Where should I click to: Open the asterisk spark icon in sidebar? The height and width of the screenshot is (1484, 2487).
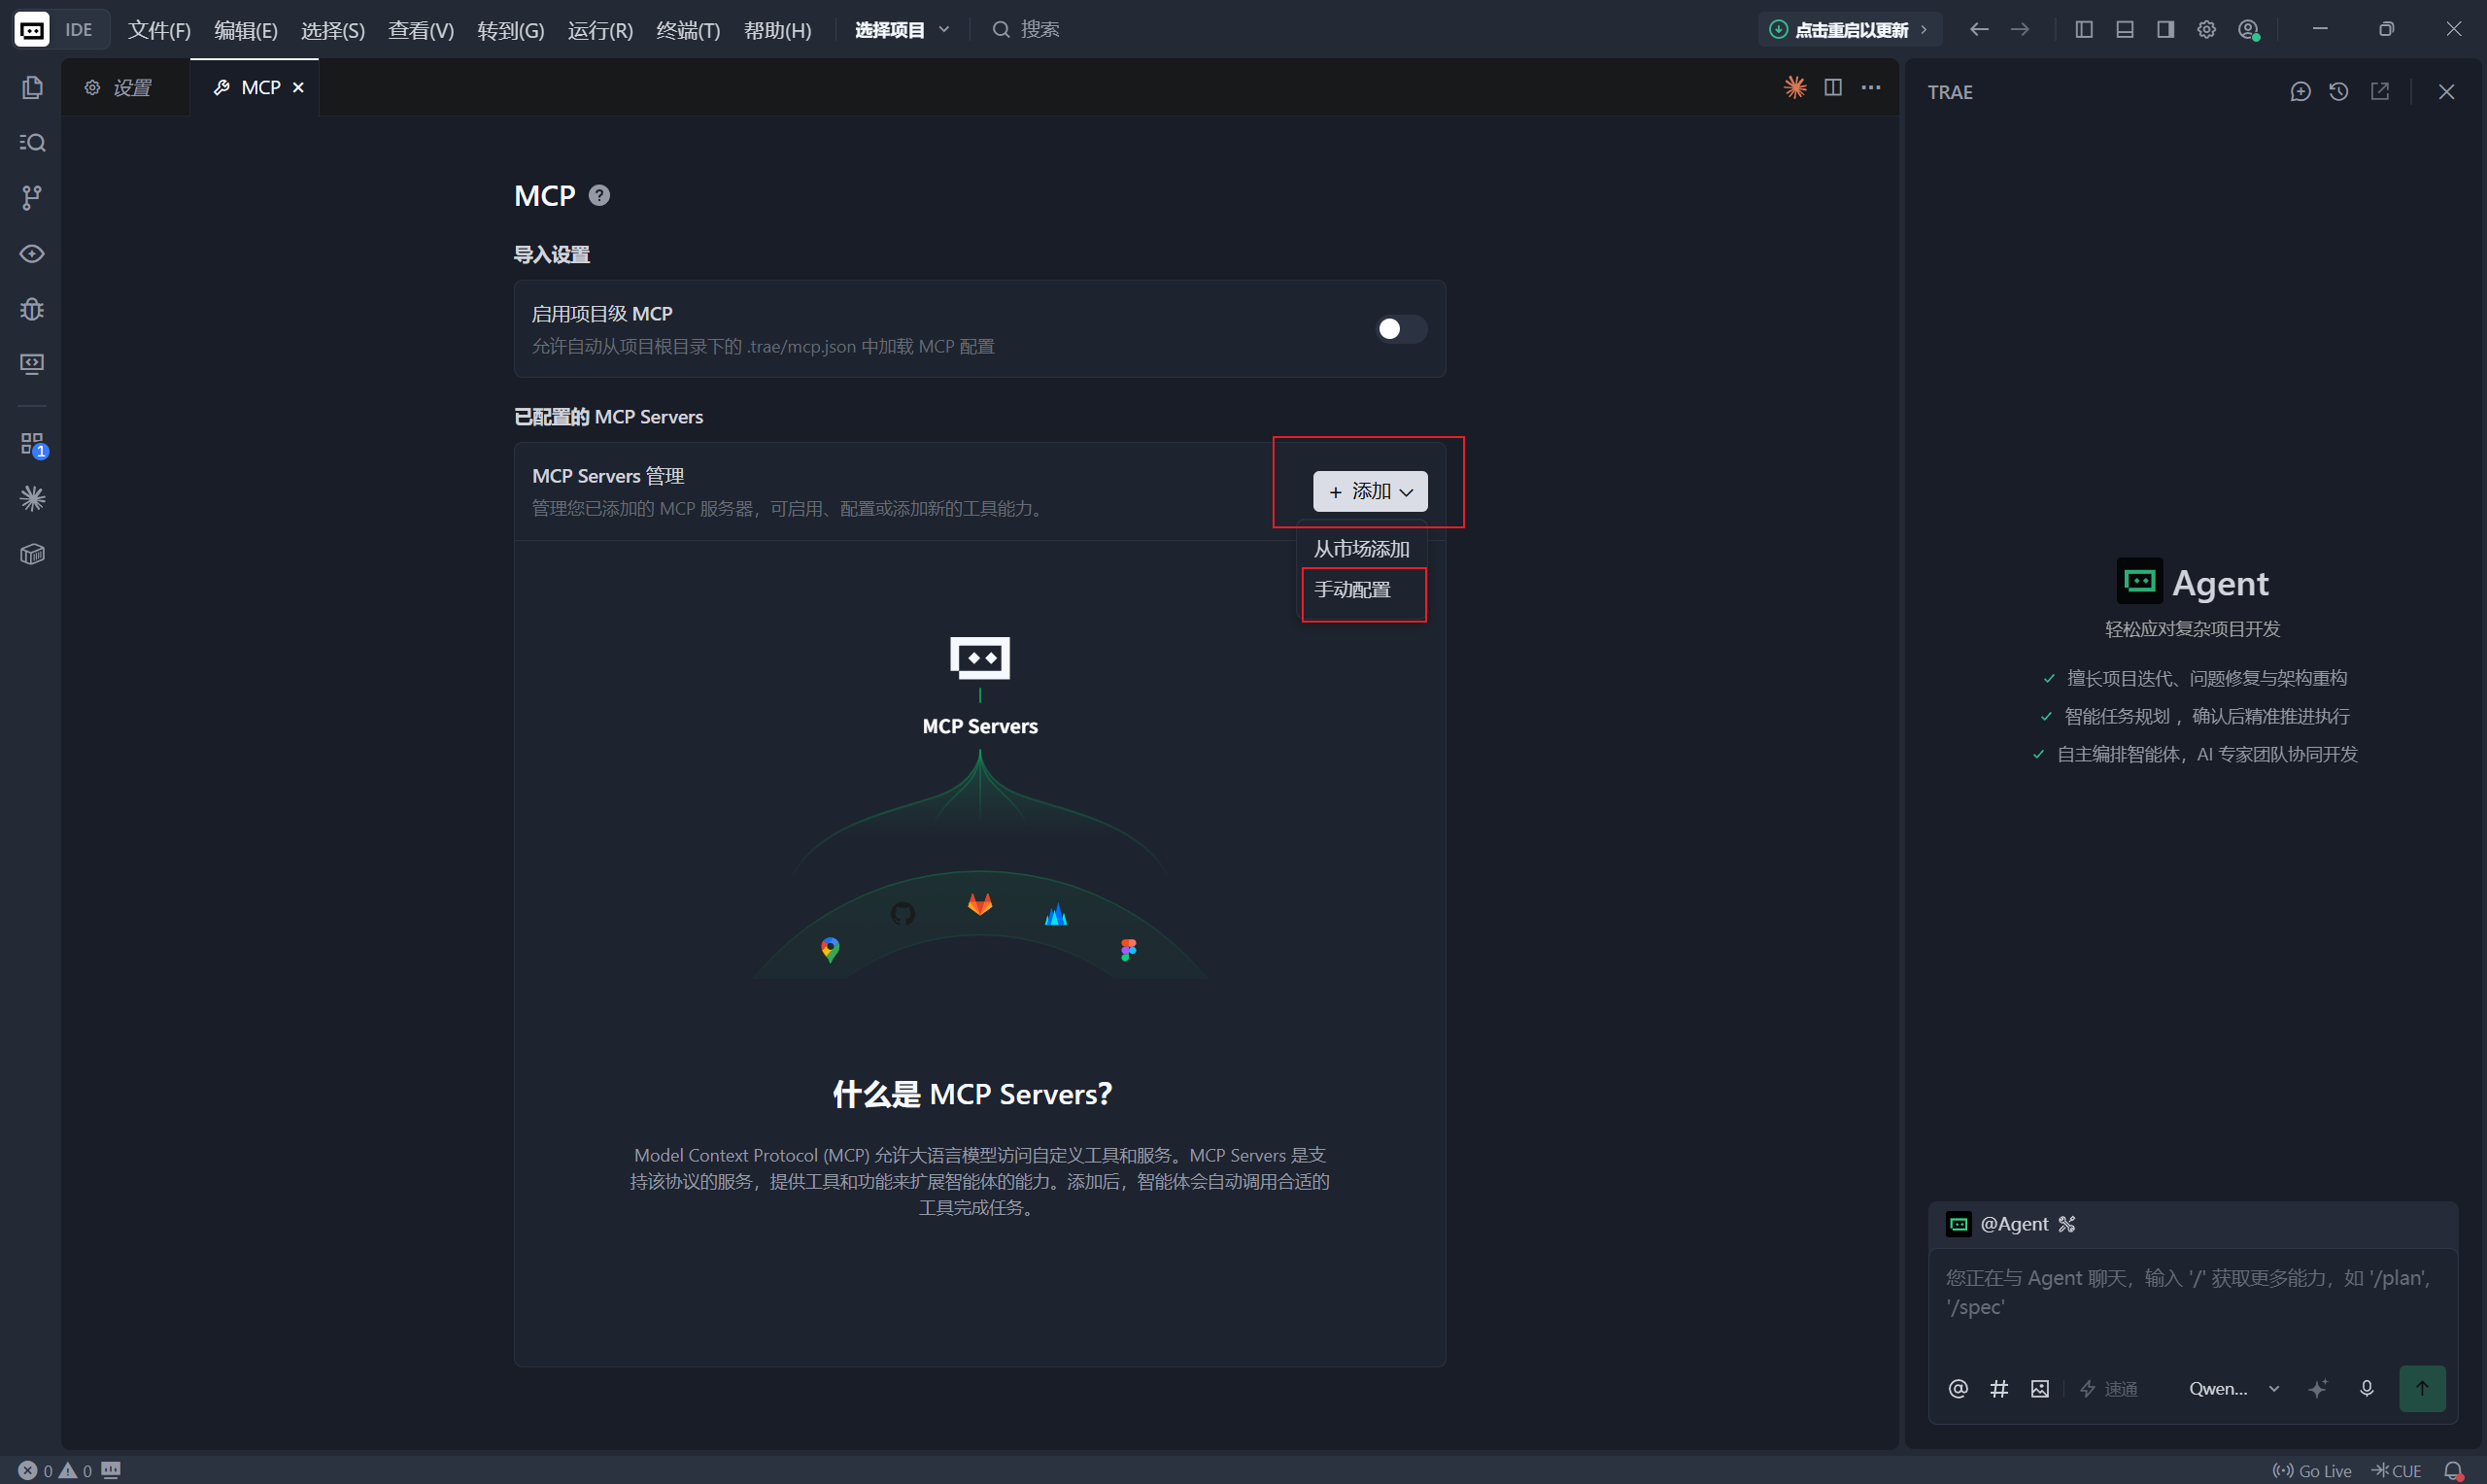coord(32,498)
